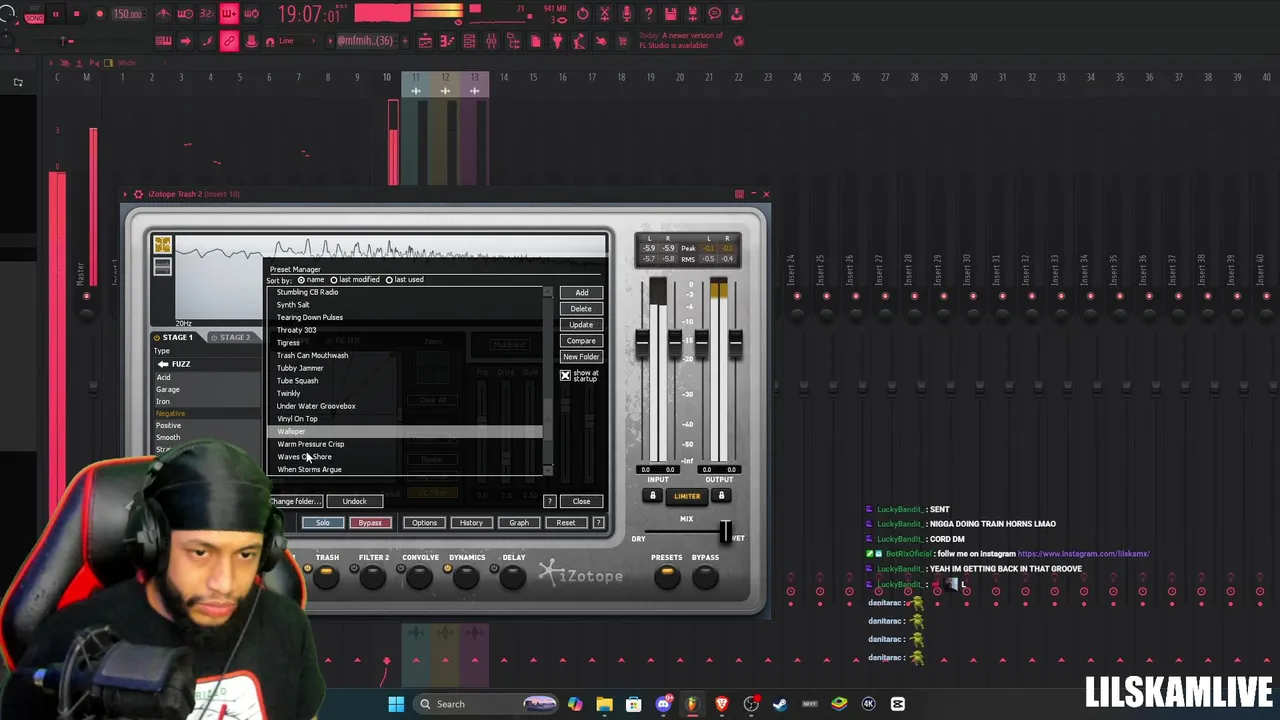This screenshot has width=1280, height=720.
Task: Open help question mark in FL toolbar
Action: (648, 14)
